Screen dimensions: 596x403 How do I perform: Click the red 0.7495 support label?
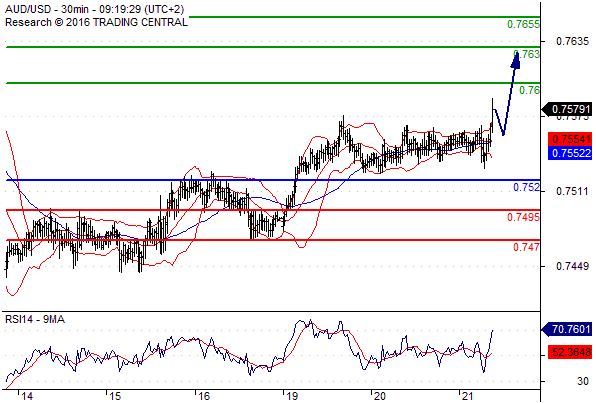click(523, 217)
